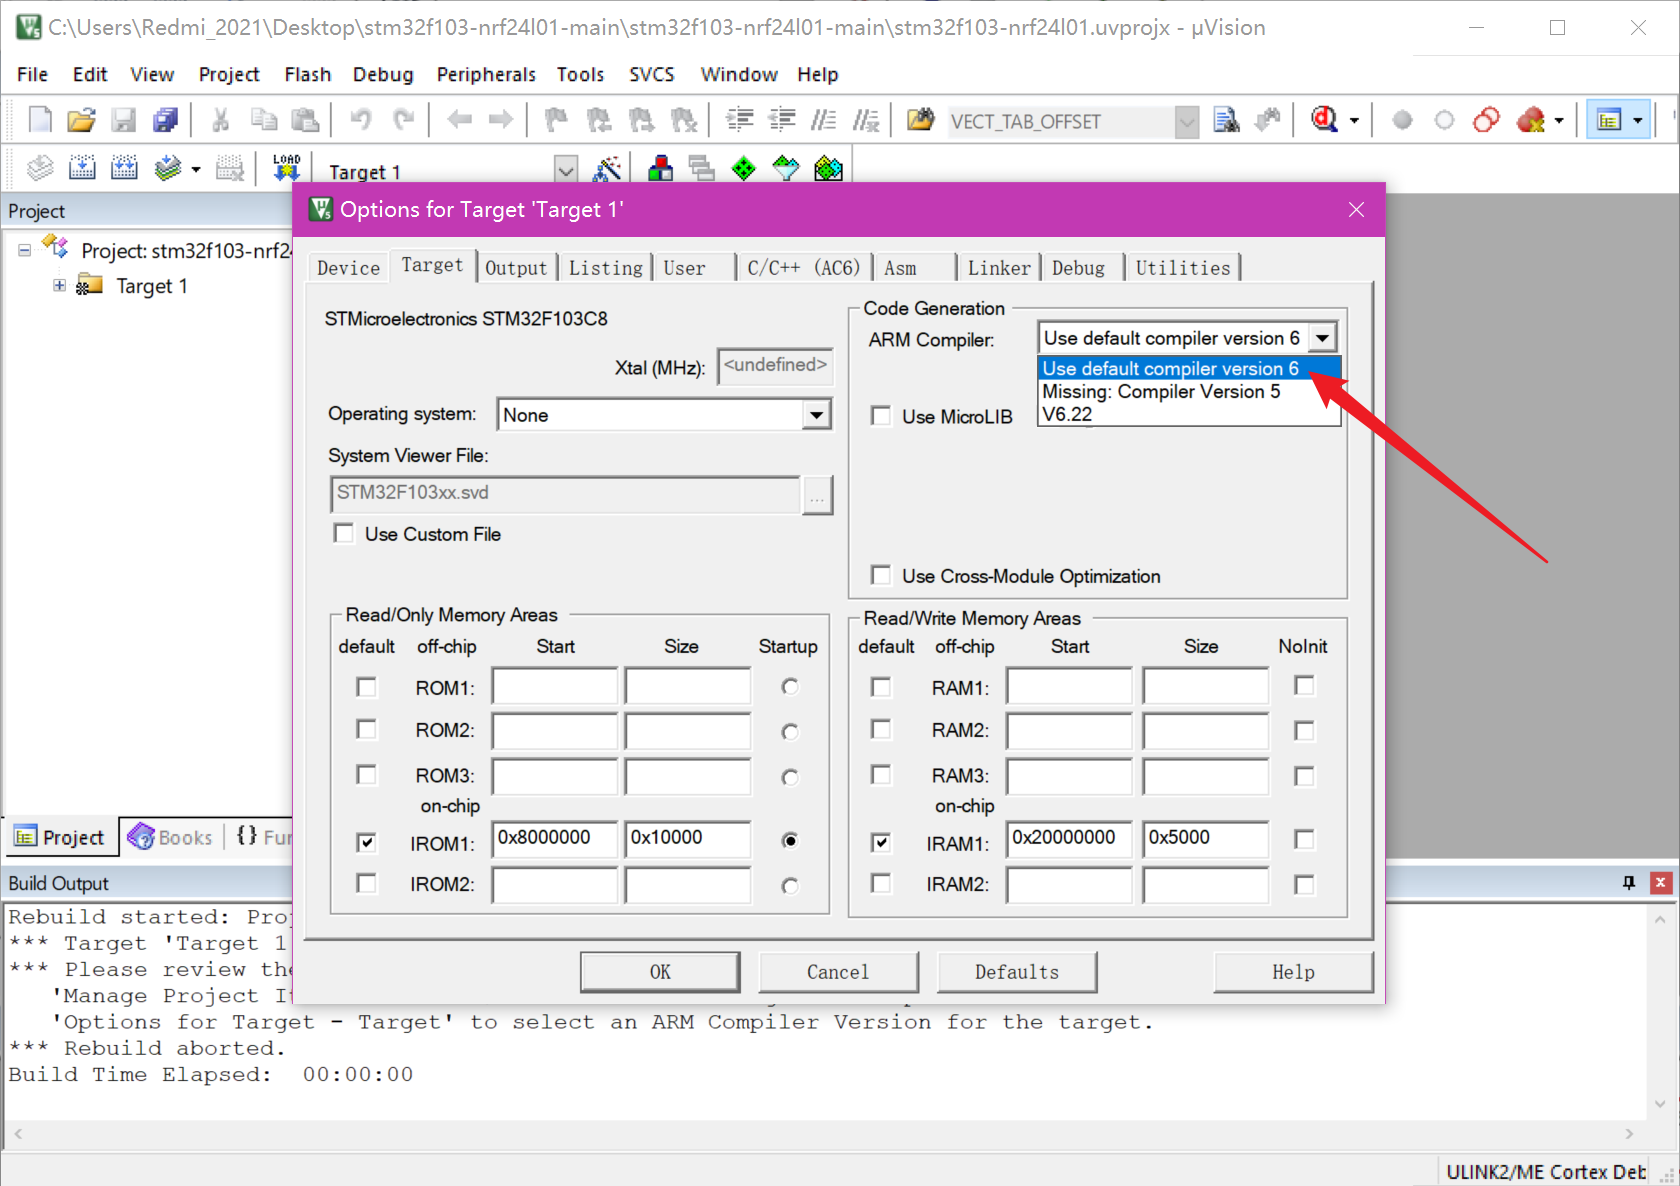The height and width of the screenshot is (1186, 1680).
Task: Click the Indent selection icon
Action: pyautogui.click(x=739, y=120)
